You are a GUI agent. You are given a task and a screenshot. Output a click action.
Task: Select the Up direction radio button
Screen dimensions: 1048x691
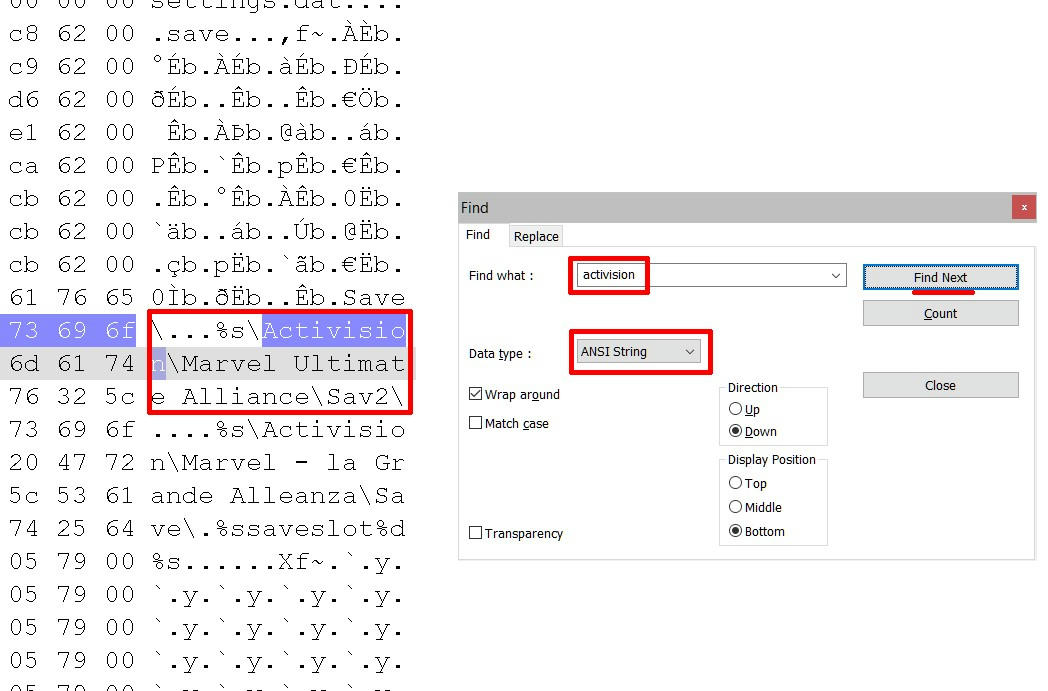coord(735,408)
